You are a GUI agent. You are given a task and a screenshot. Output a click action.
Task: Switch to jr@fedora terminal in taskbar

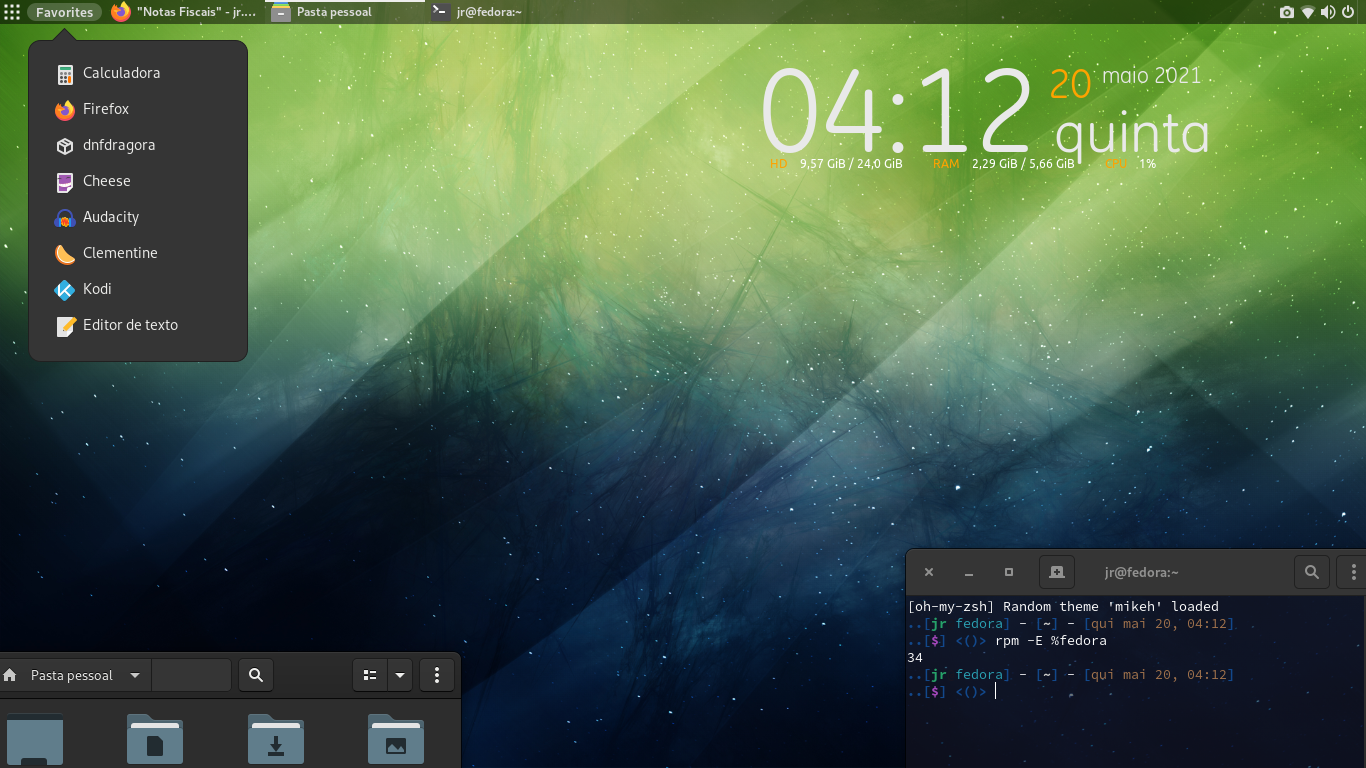478,12
